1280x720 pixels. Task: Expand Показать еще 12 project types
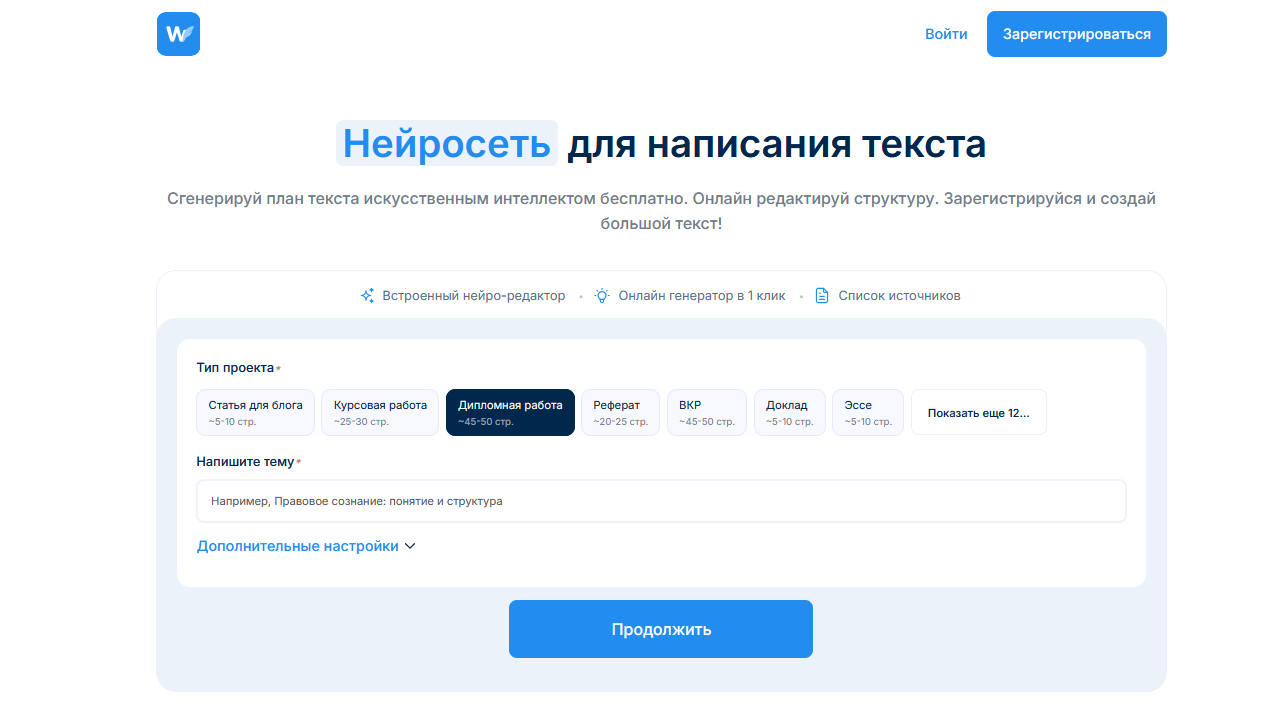pos(978,413)
